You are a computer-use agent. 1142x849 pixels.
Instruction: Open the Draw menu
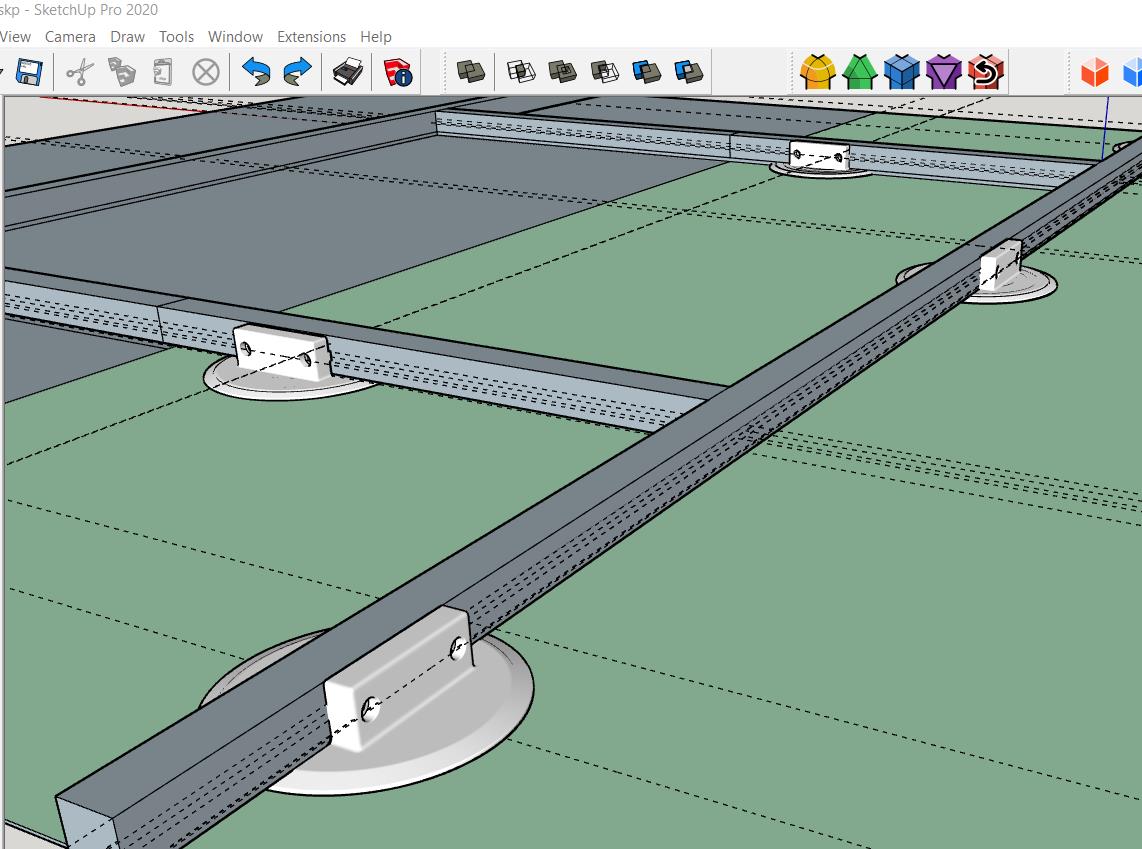pos(127,36)
